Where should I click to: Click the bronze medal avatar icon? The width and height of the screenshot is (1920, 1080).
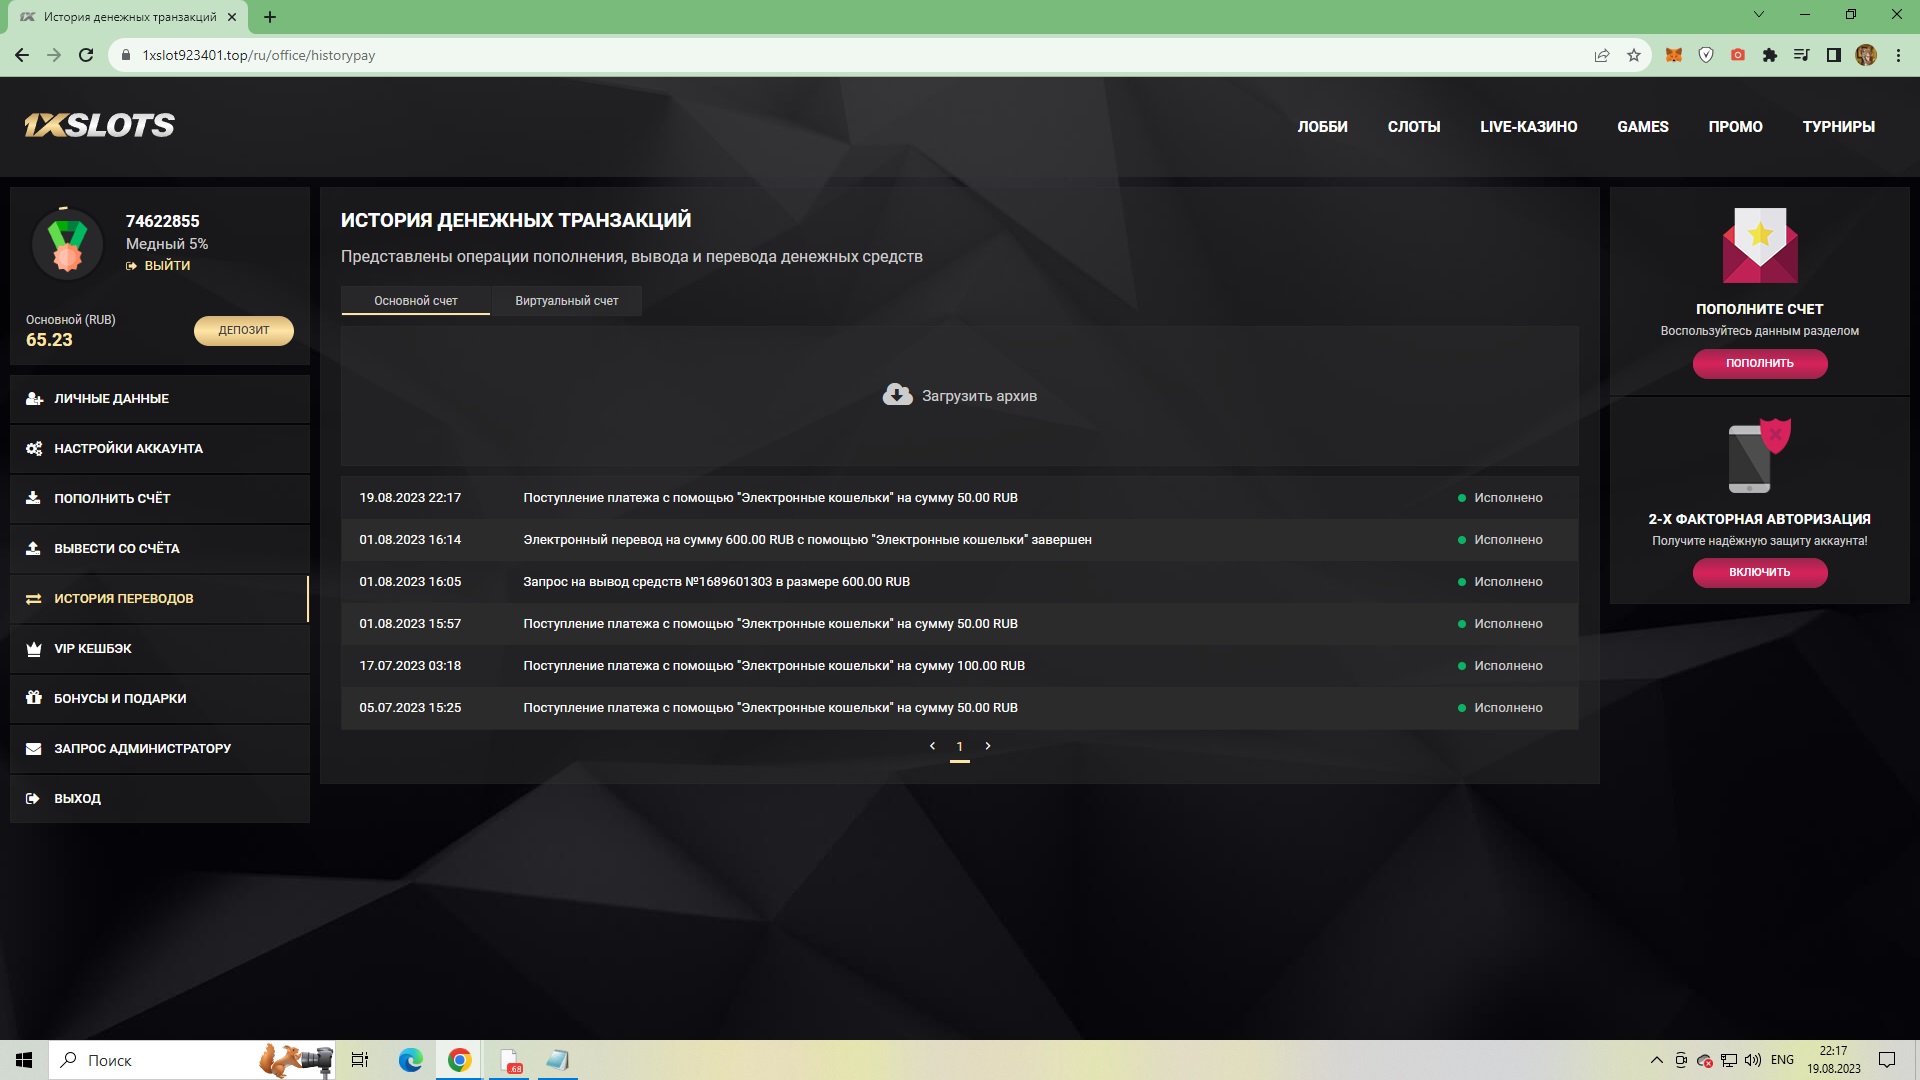click(67, 245)
